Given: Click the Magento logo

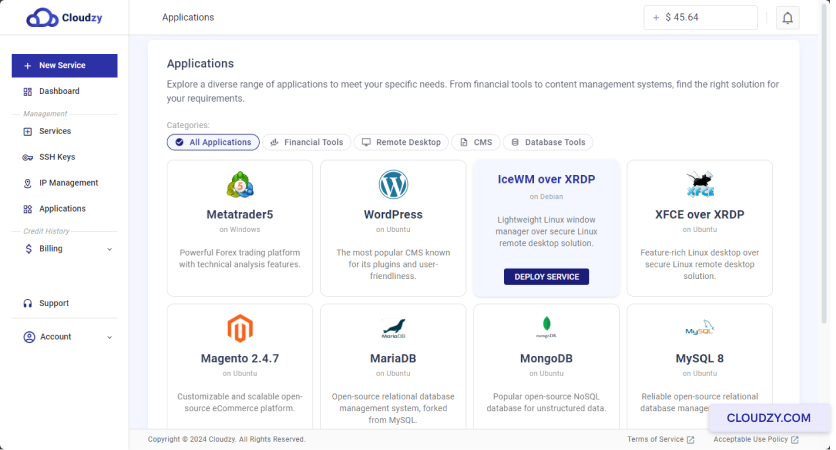Looking at the screenshot, I should tap(240, 328).
